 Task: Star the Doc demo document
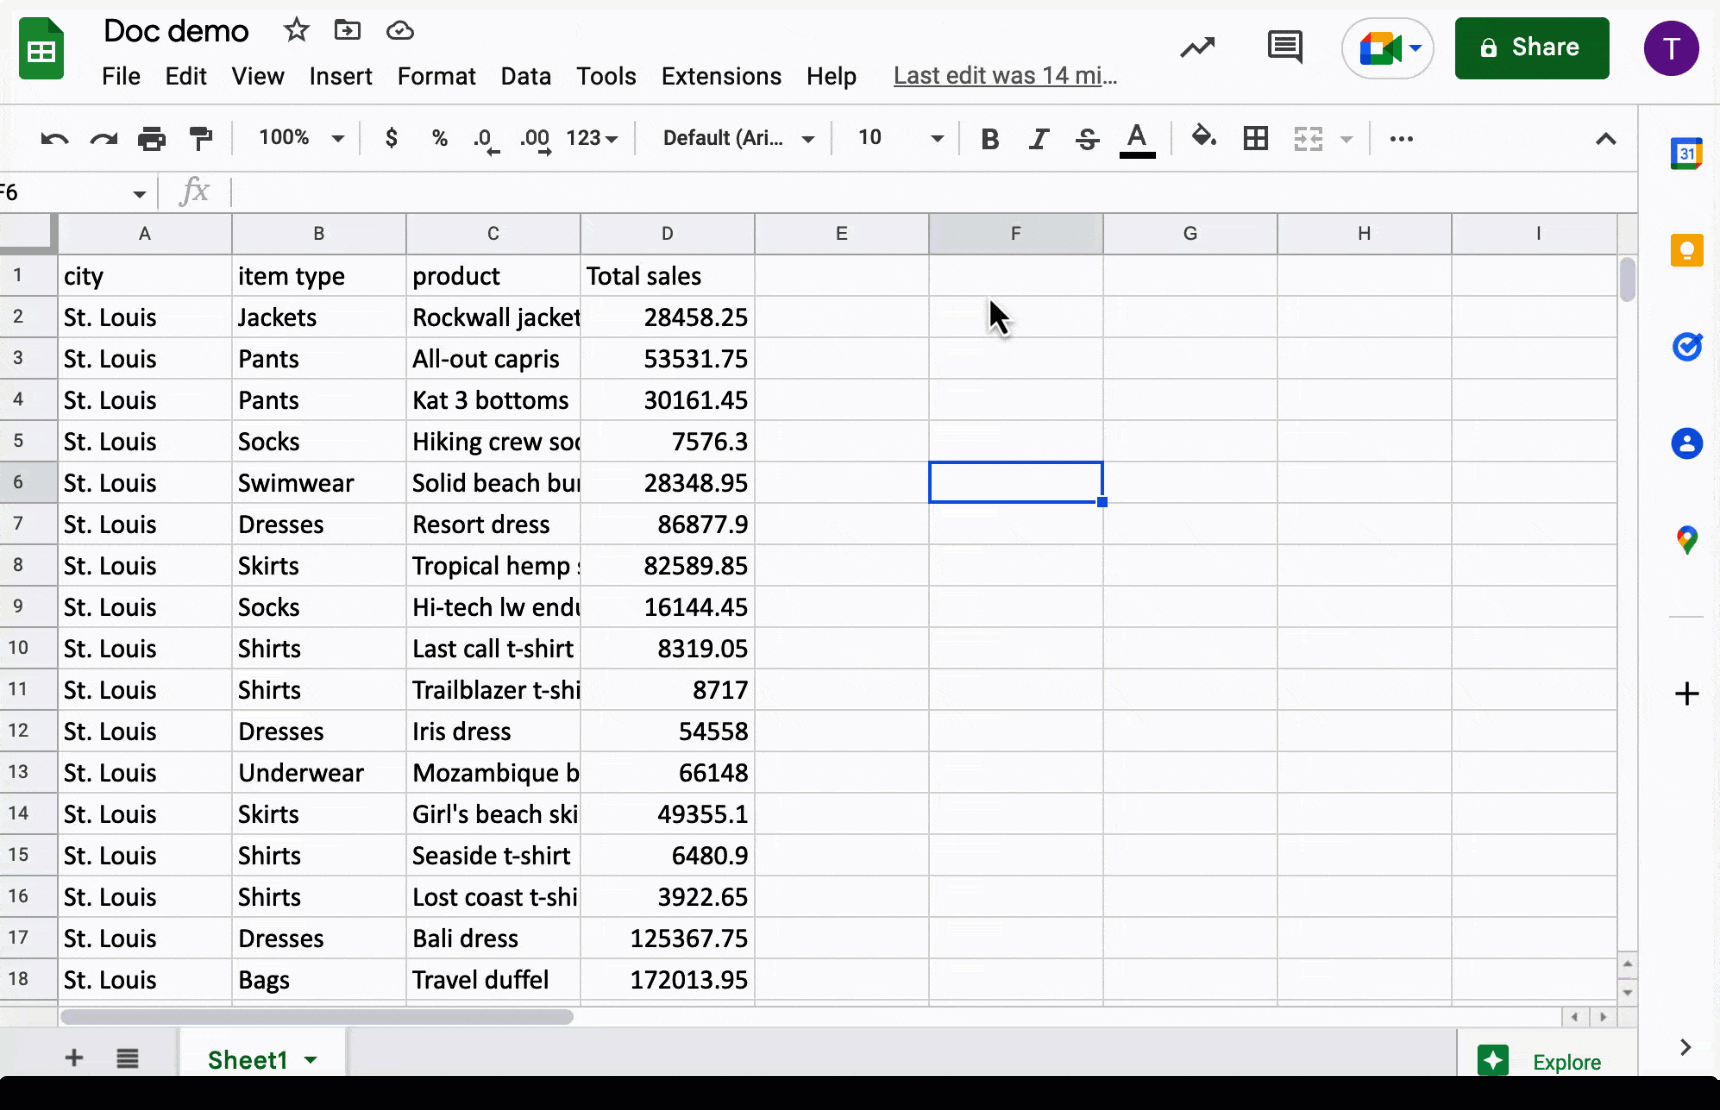point(296,31)
